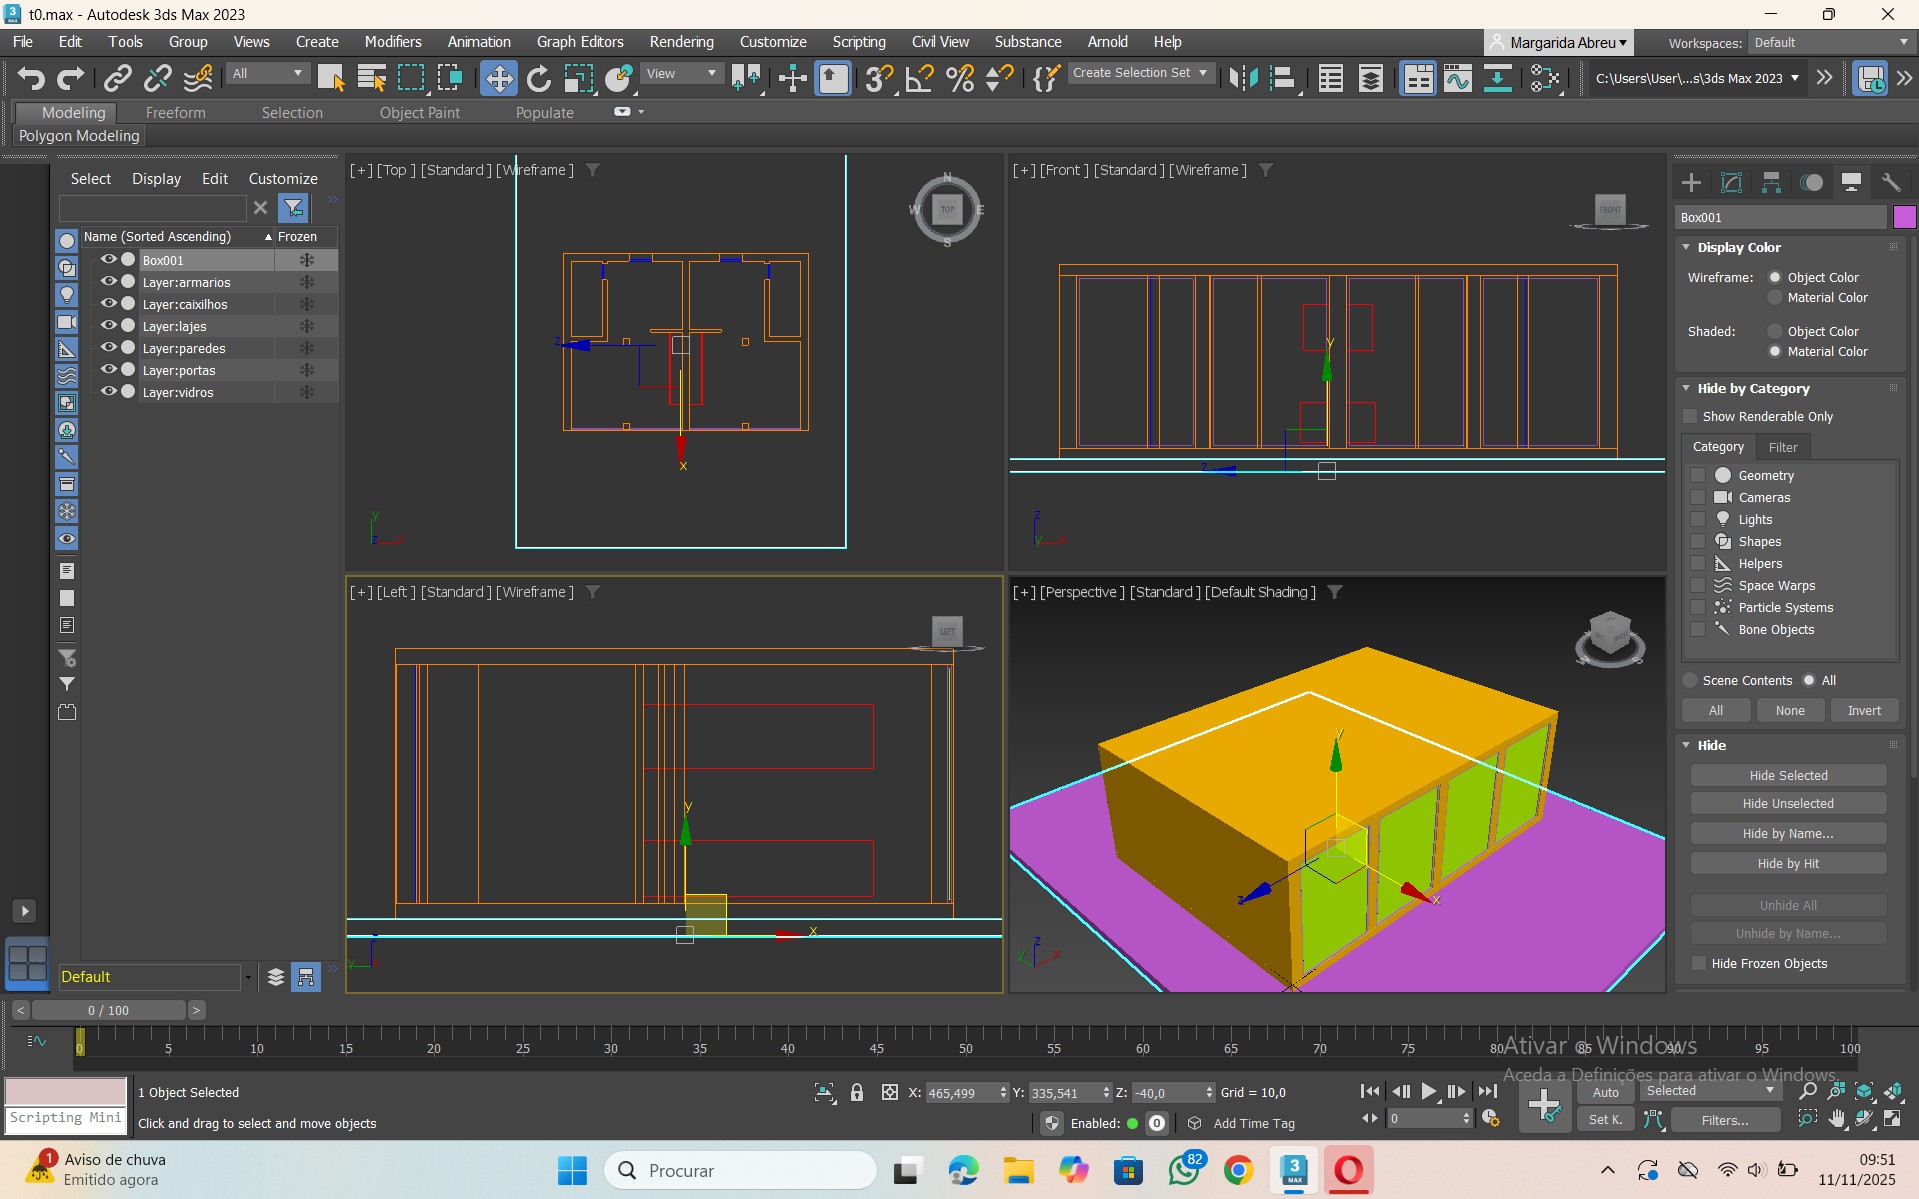The height and width of the screenshot is (1199, 1919).
Task: Open the View reference coordinate dropdown
Action: click(x=683, y=73)
